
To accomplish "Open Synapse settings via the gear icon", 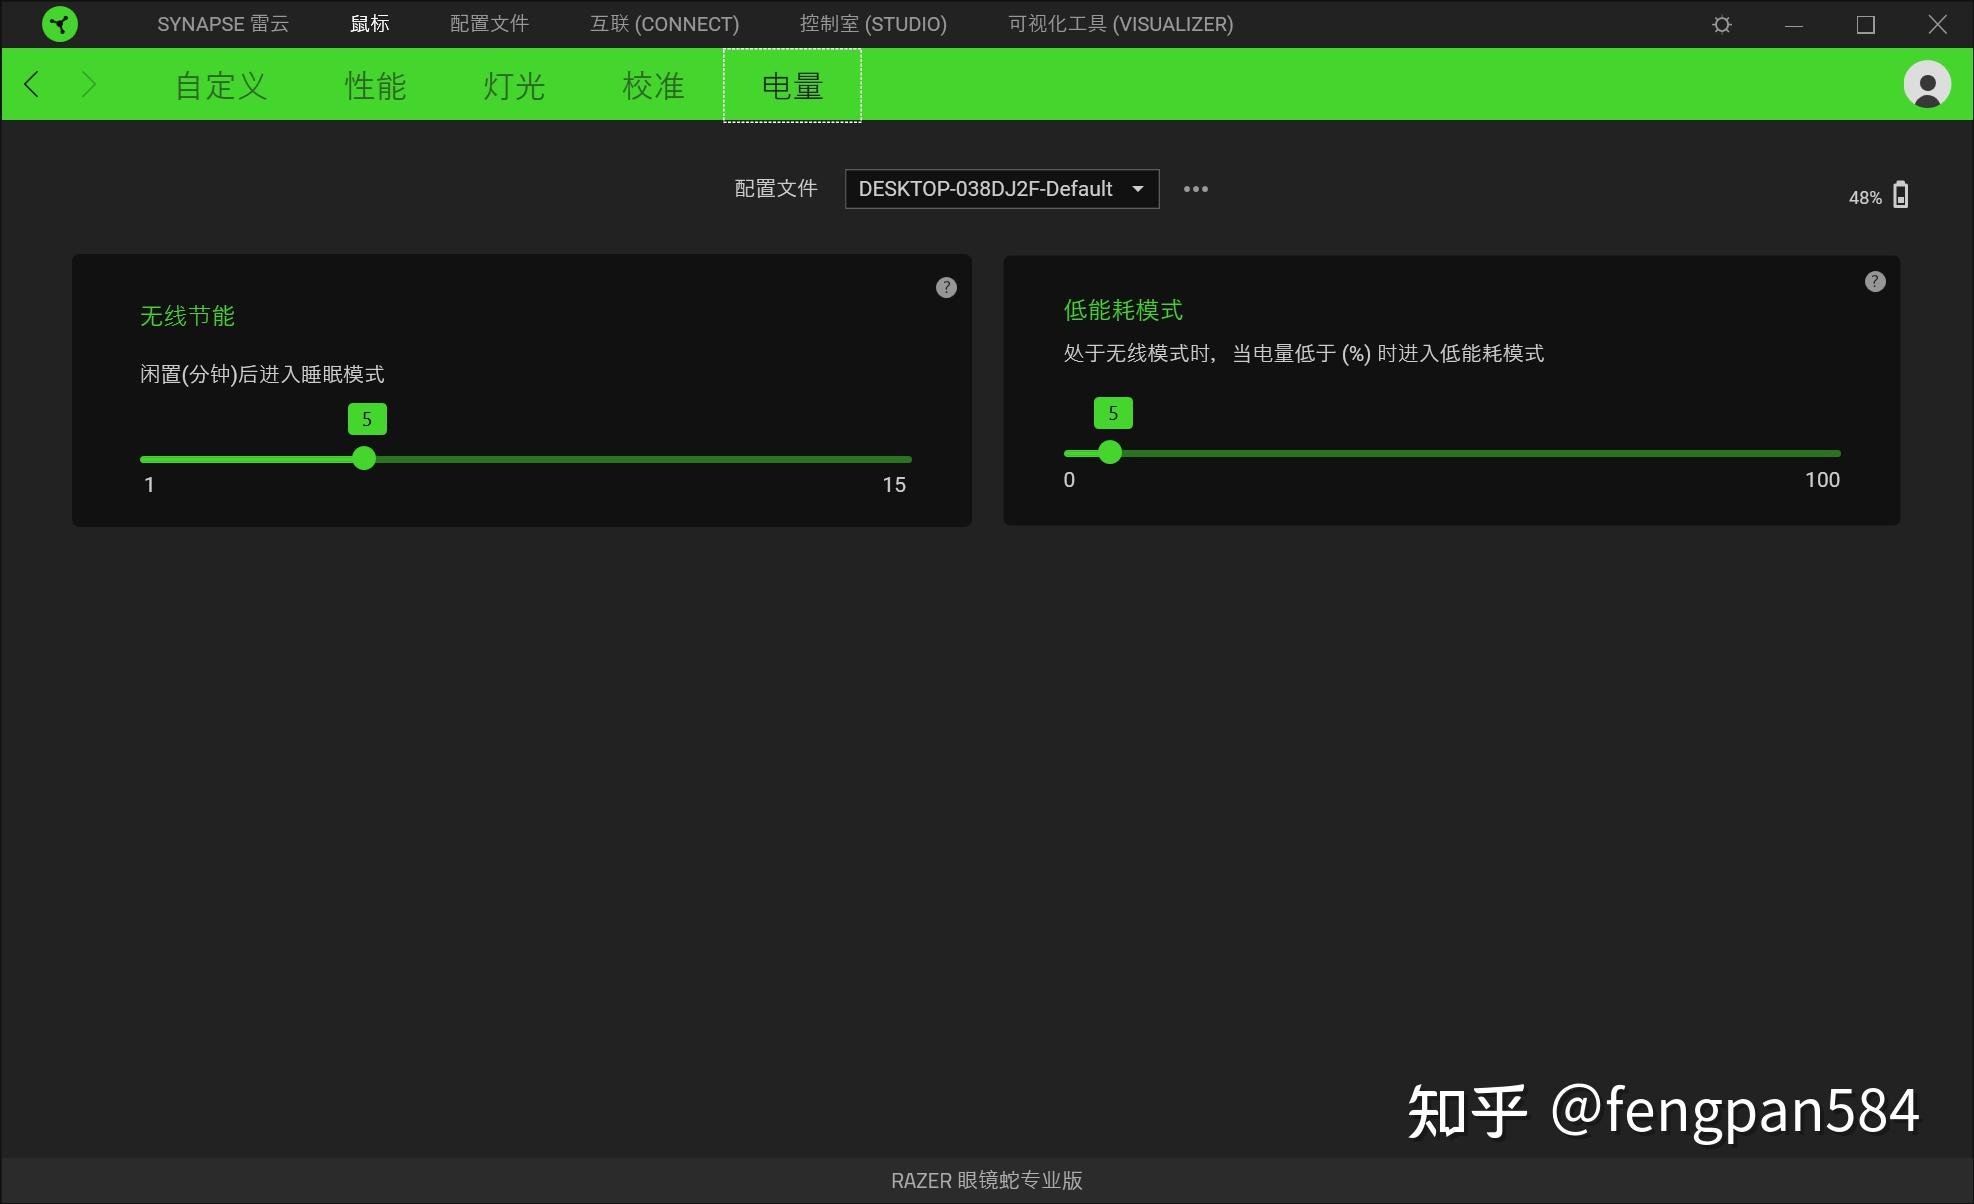I will (x=1721, y=24).
